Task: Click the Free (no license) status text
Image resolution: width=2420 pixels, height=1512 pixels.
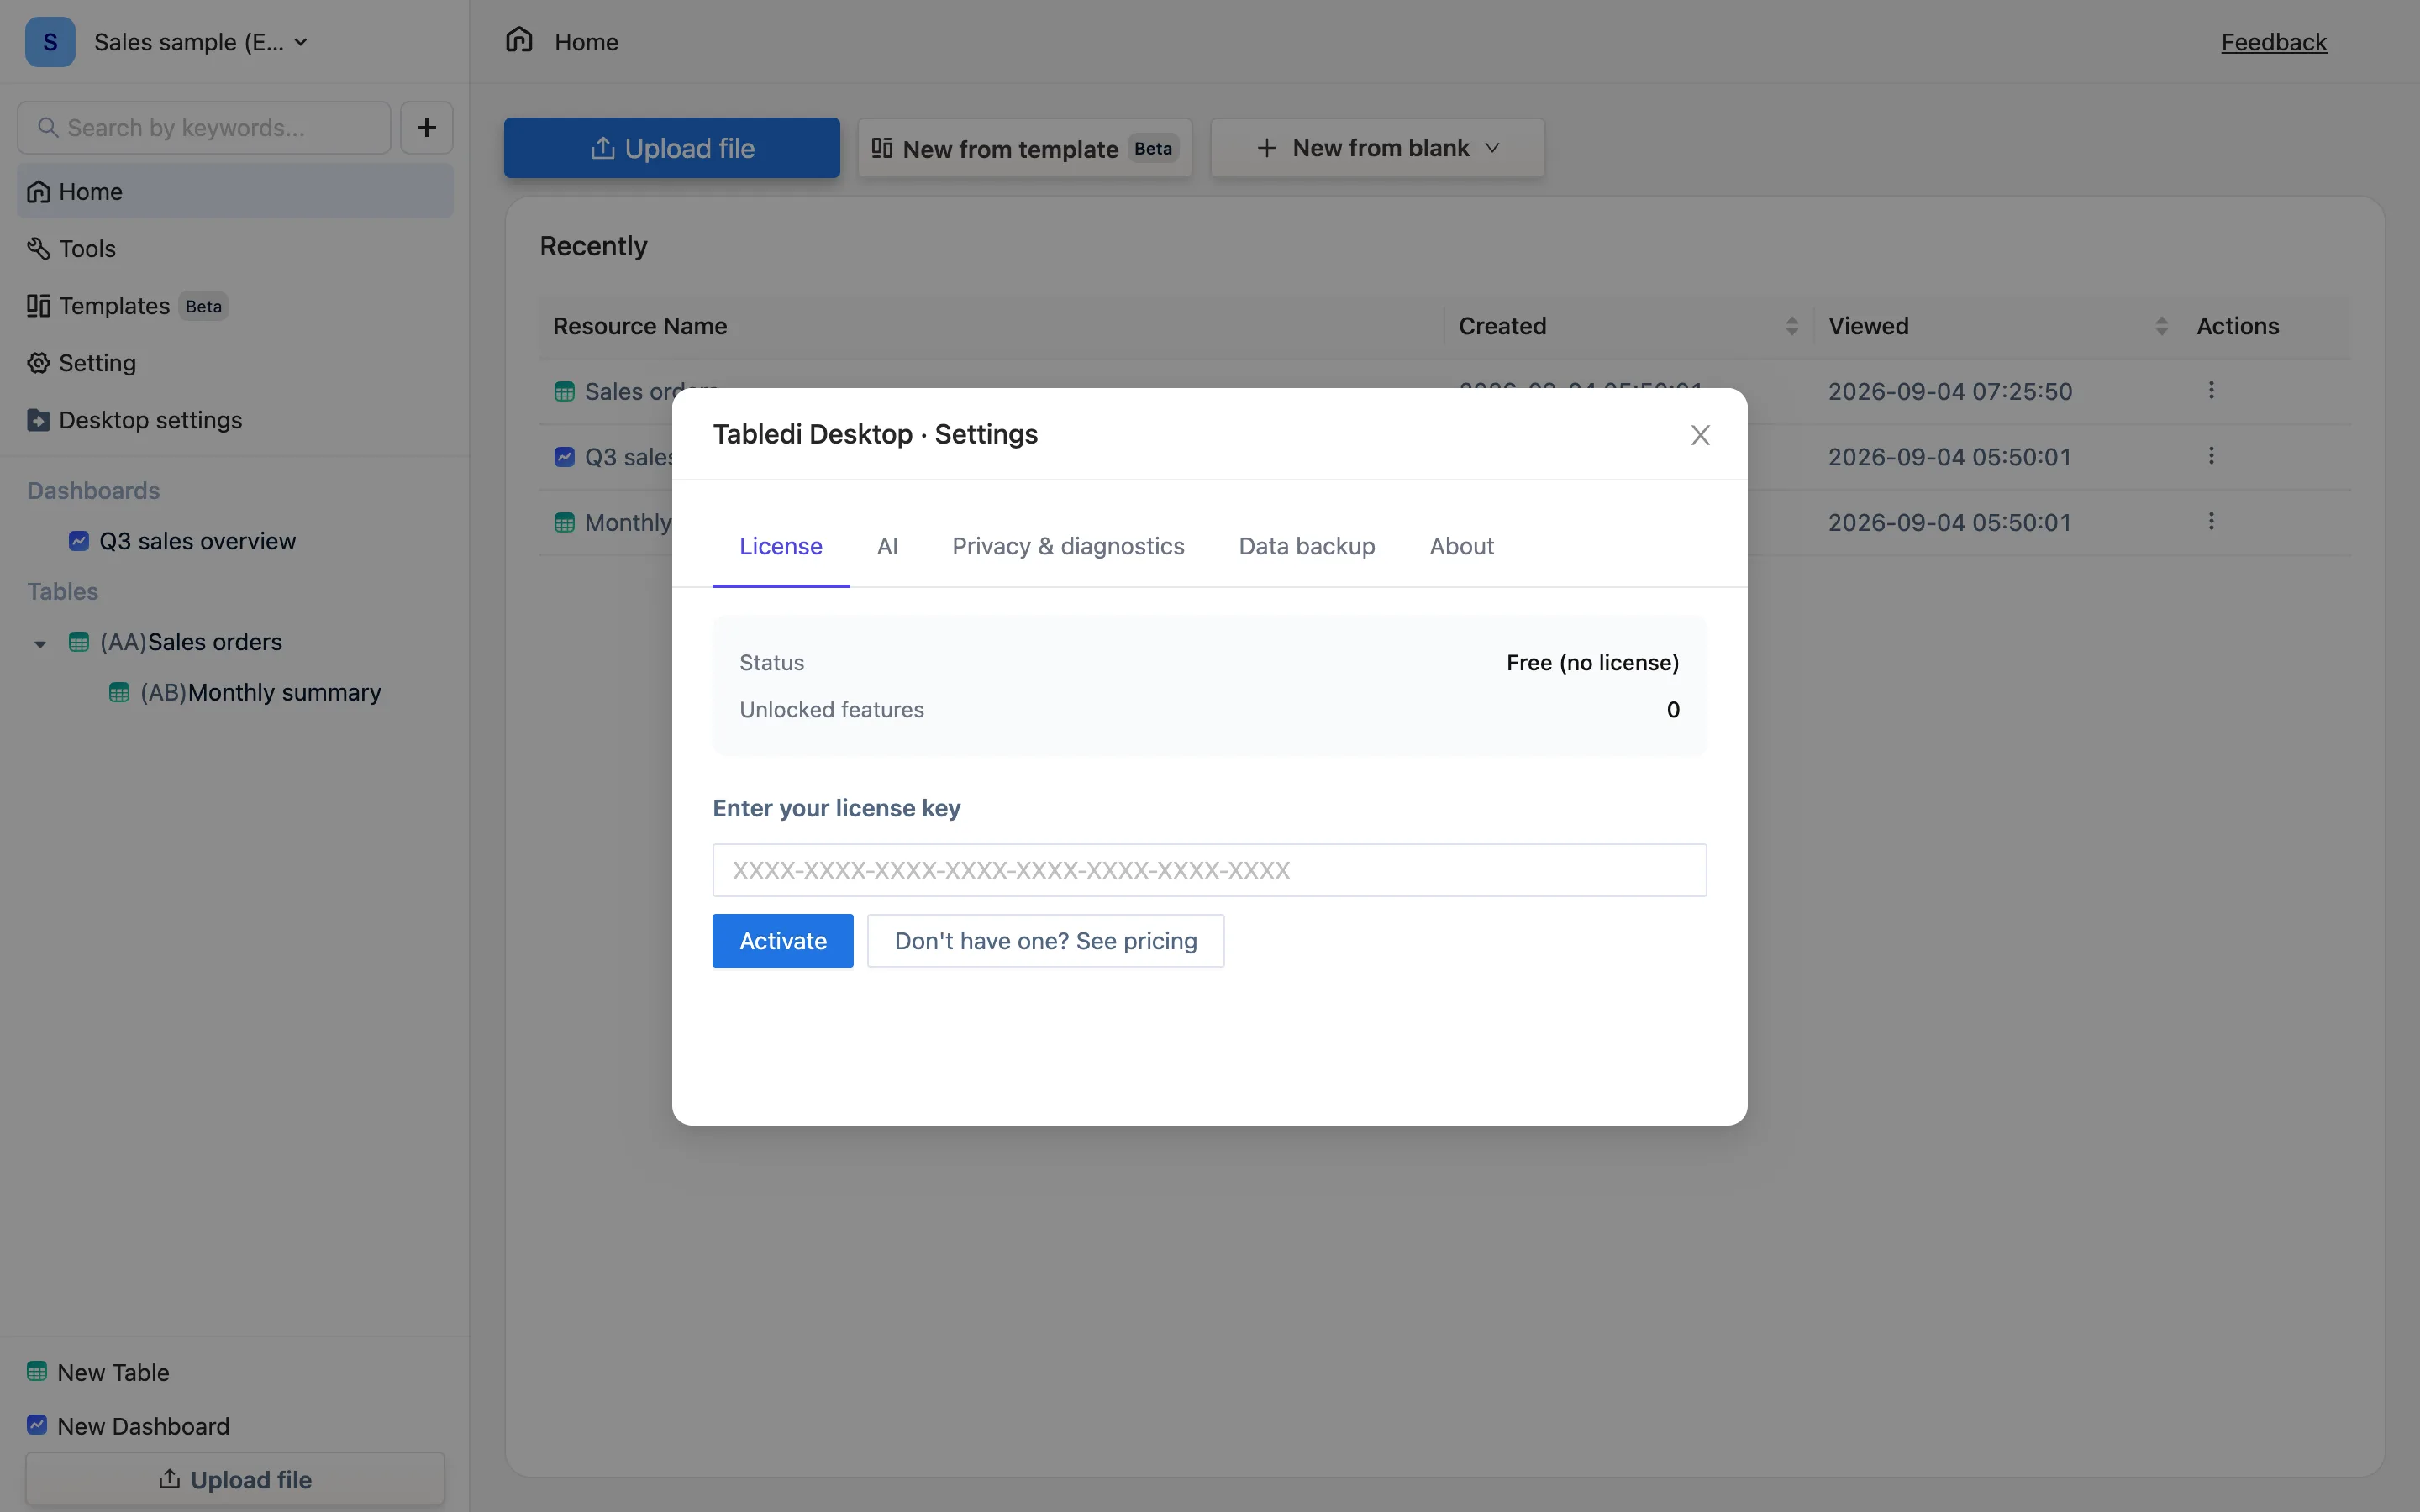Action: coord(1592,663)
